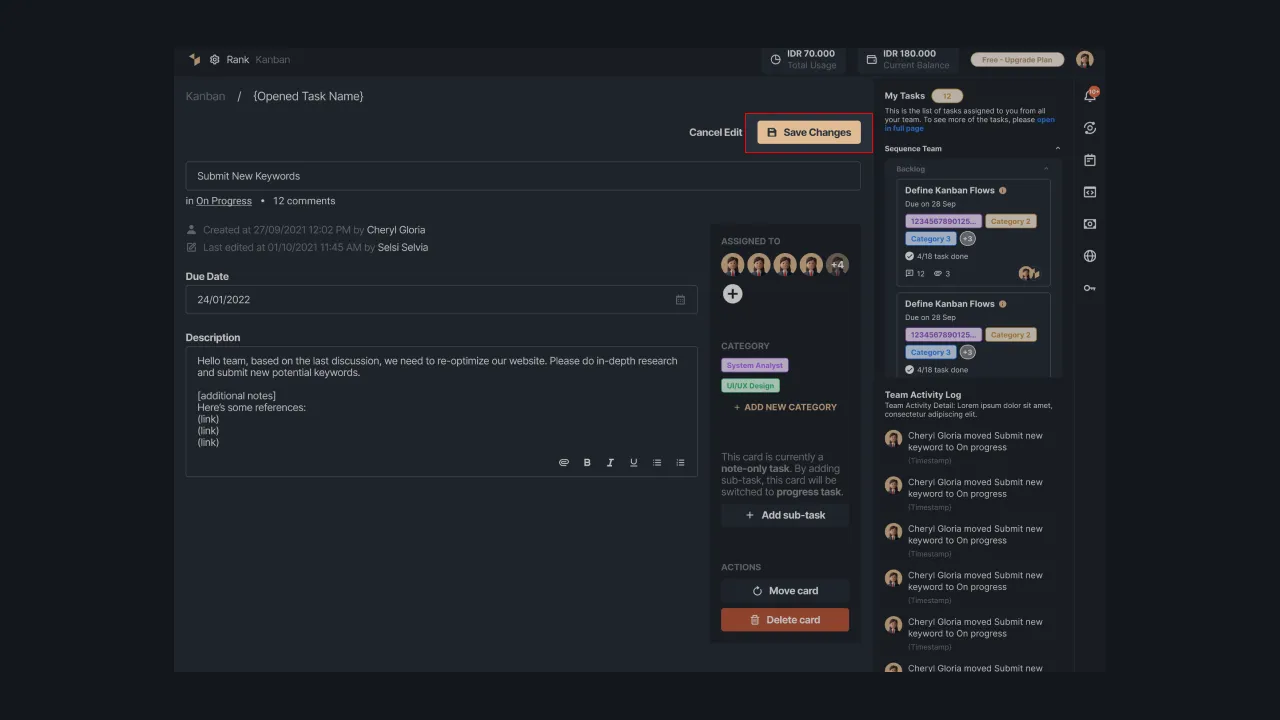Click the editor name Selsi Selvia

point(403,247)
